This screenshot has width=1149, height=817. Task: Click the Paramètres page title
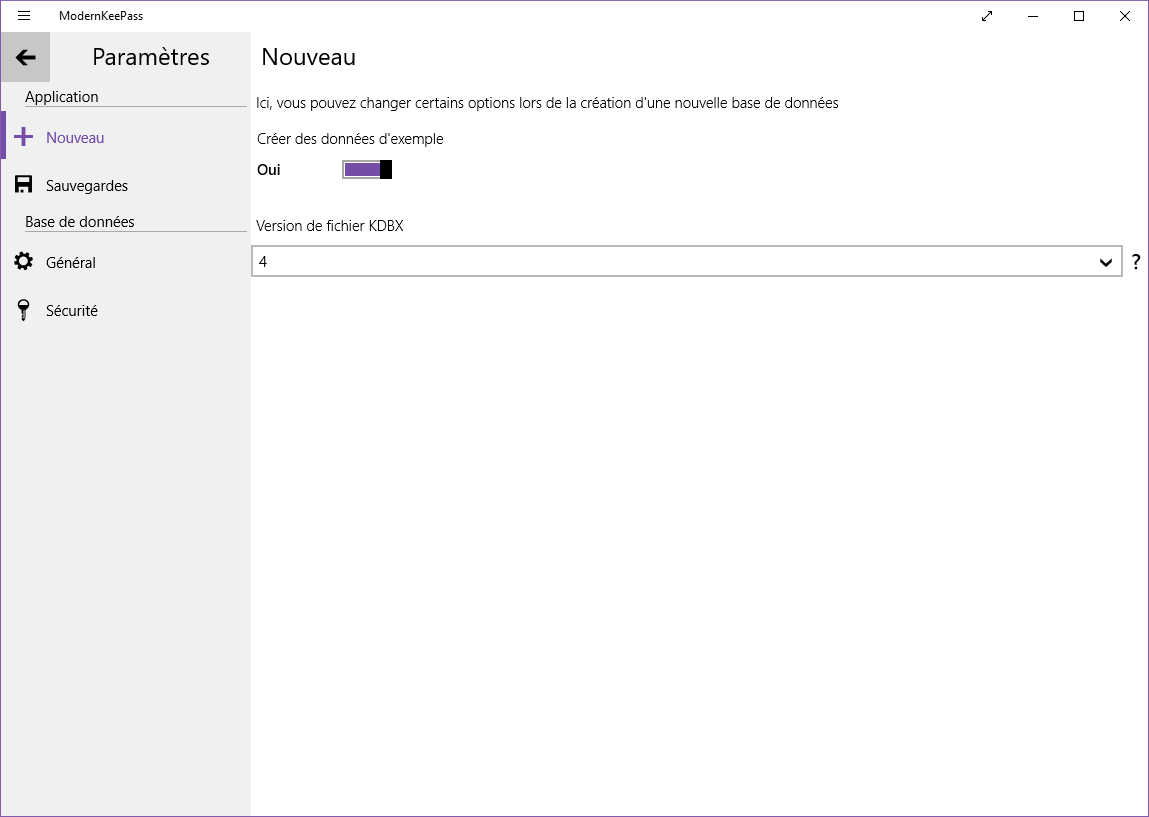151,57
